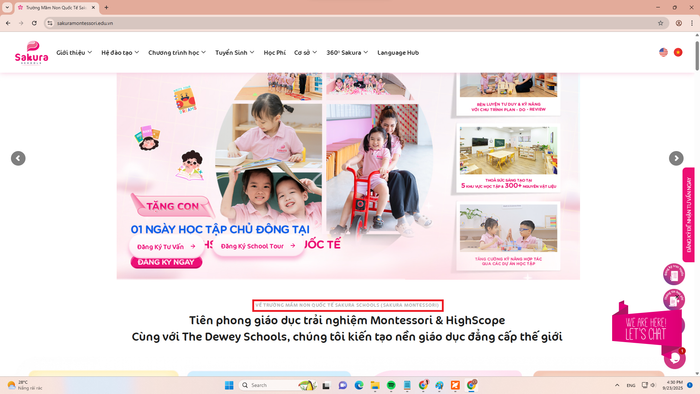View site information icon in address bar

pyautogui.click(x=50, y=23)
